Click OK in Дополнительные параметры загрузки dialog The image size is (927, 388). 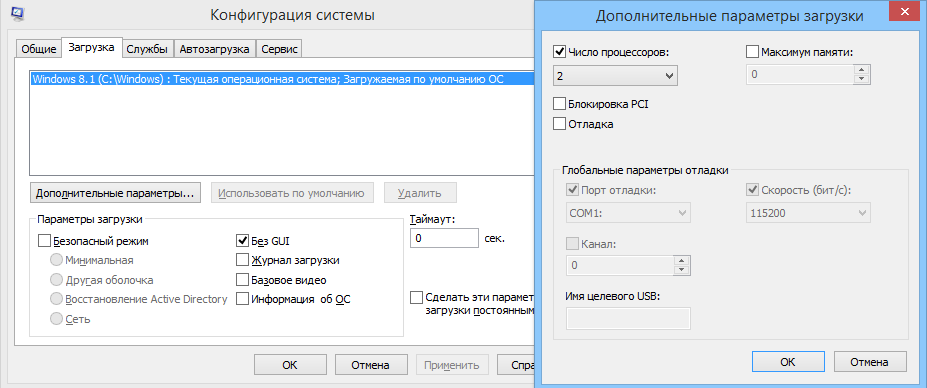787,362
